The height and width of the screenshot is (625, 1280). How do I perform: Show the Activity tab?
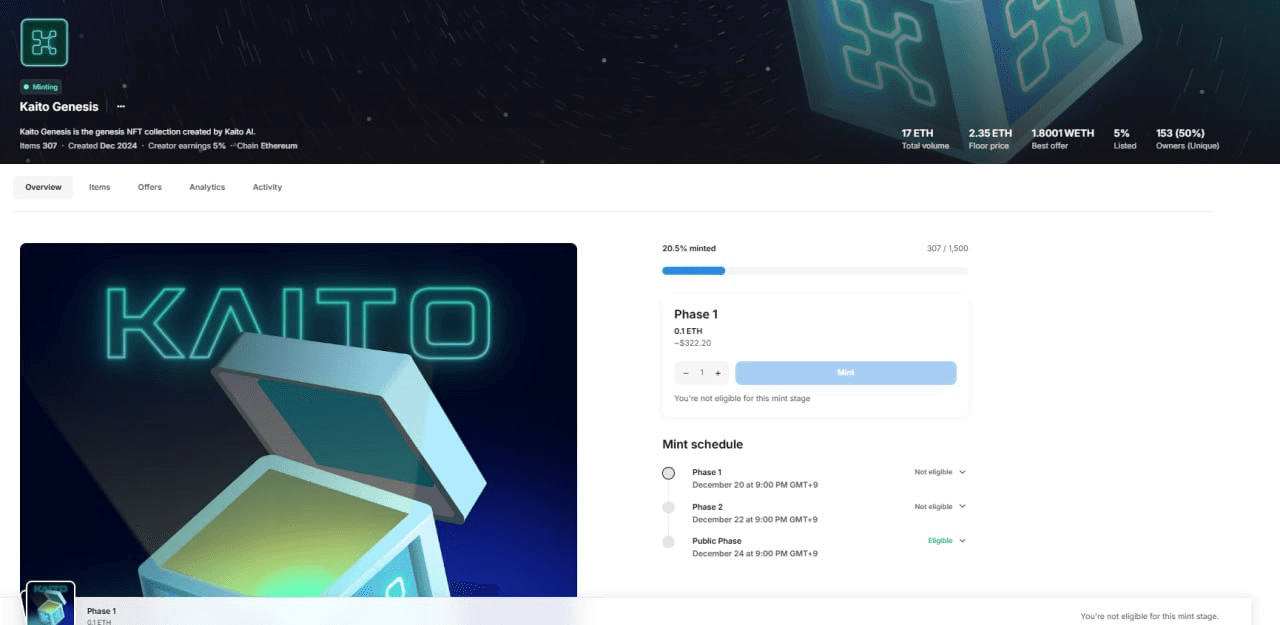267,187
